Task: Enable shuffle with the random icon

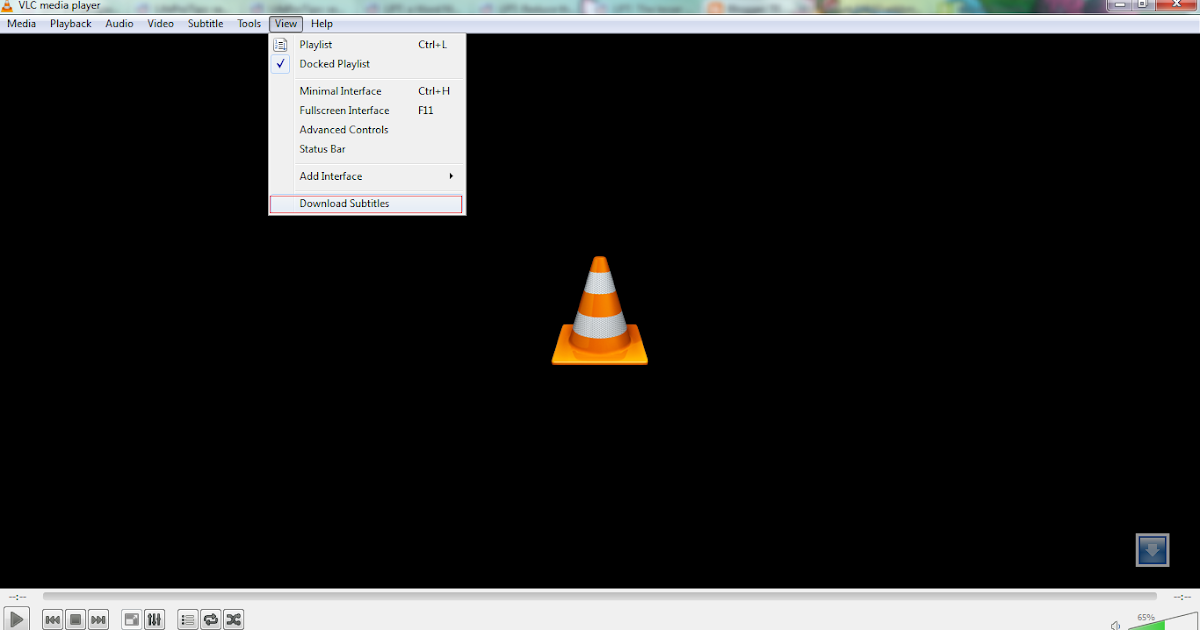Action: pyautogui.click(x=233, y=620)
